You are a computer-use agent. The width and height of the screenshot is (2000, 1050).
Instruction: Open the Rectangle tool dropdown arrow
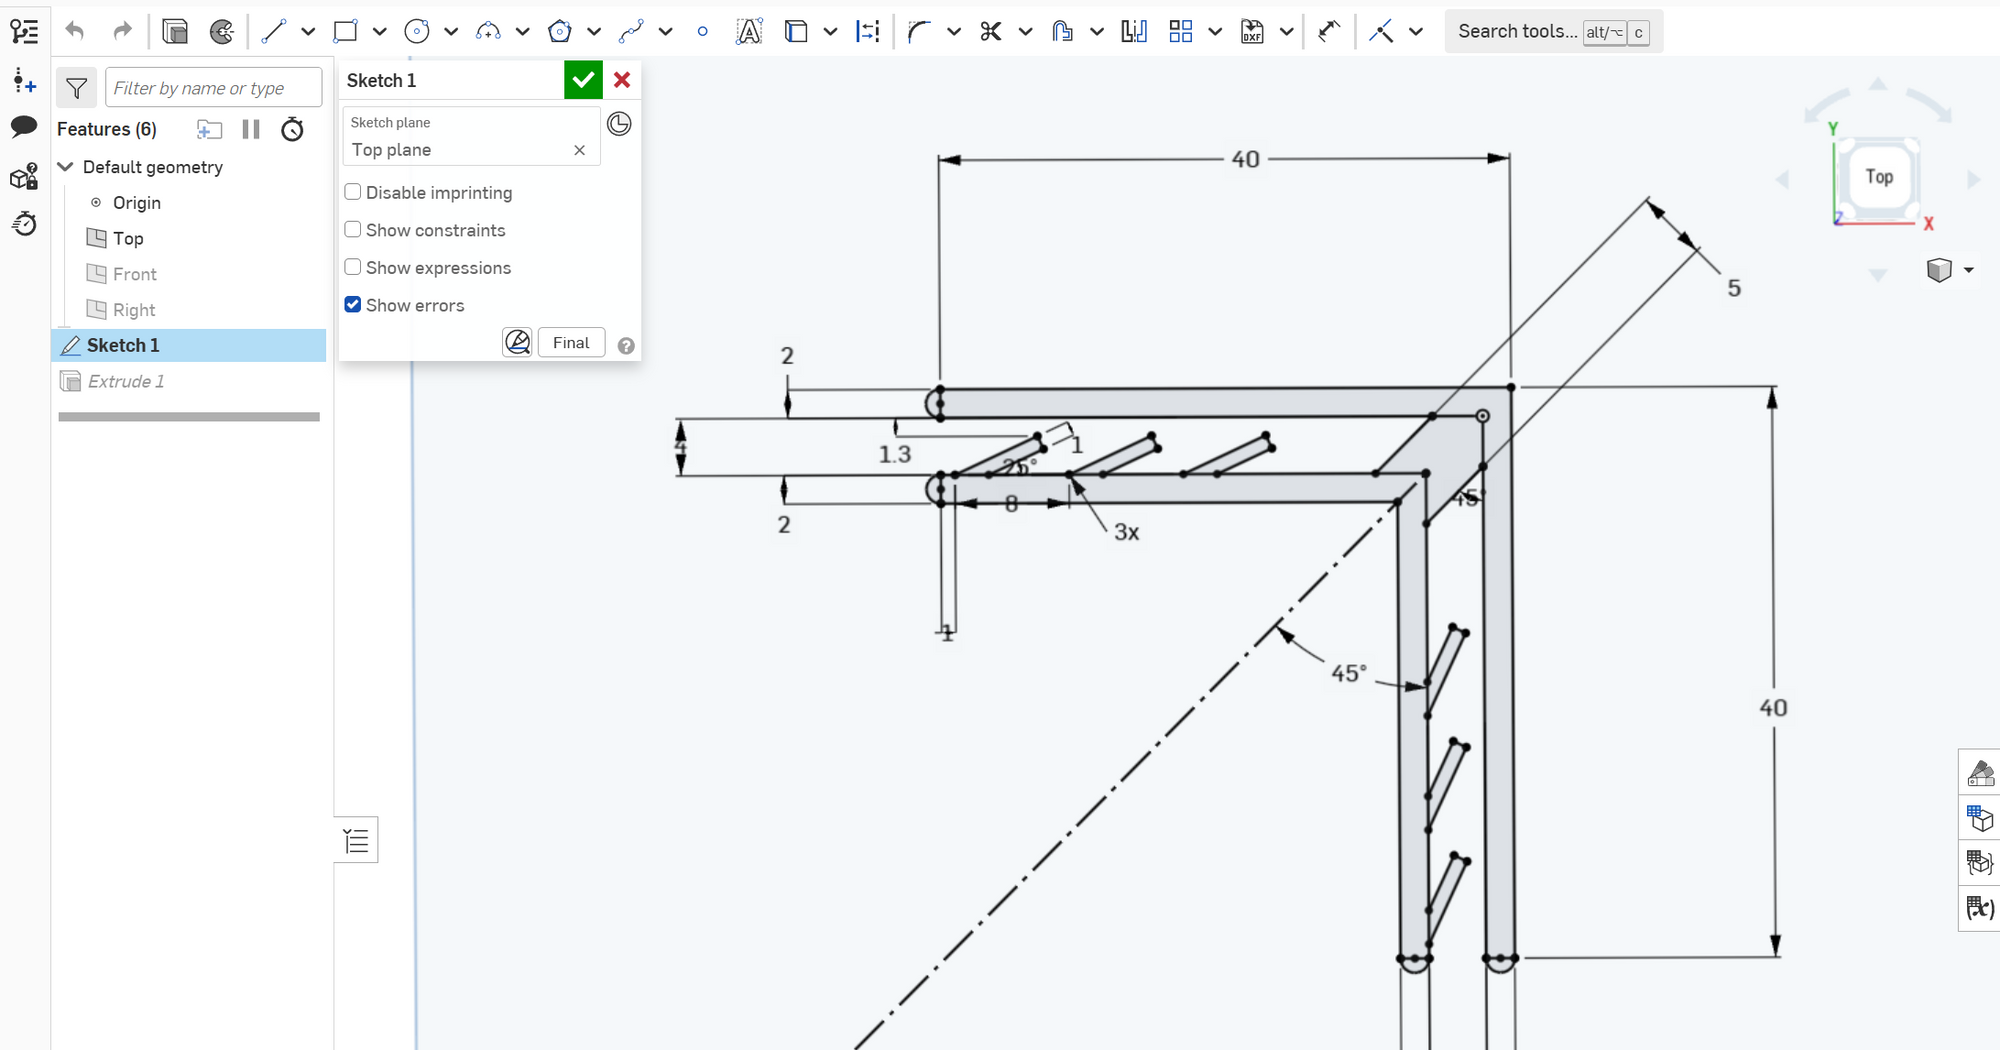[380, 32]
